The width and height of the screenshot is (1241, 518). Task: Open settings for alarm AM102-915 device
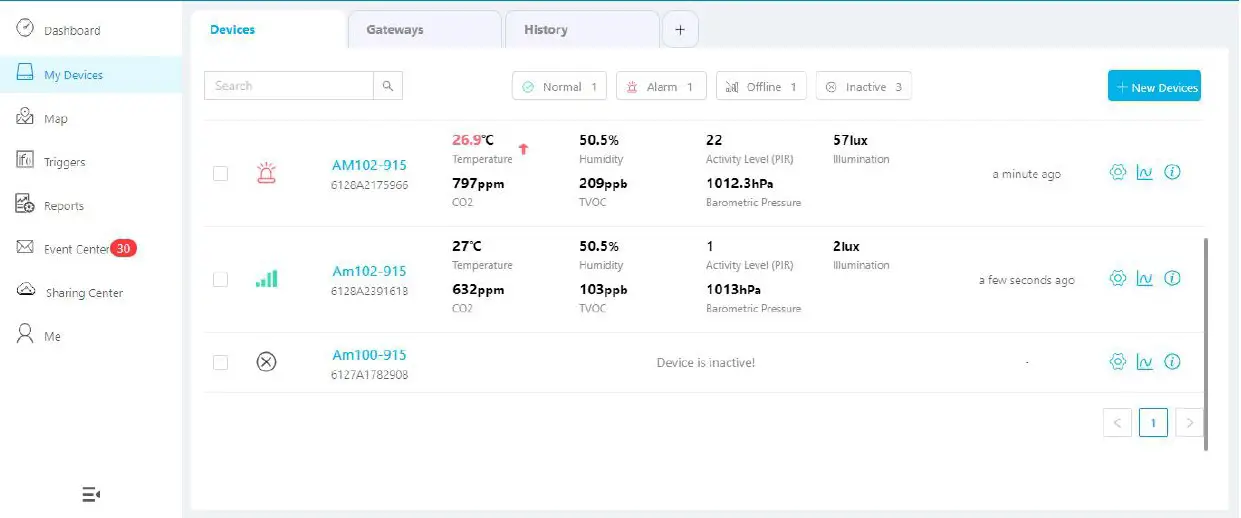click(x=1118, y=172)
